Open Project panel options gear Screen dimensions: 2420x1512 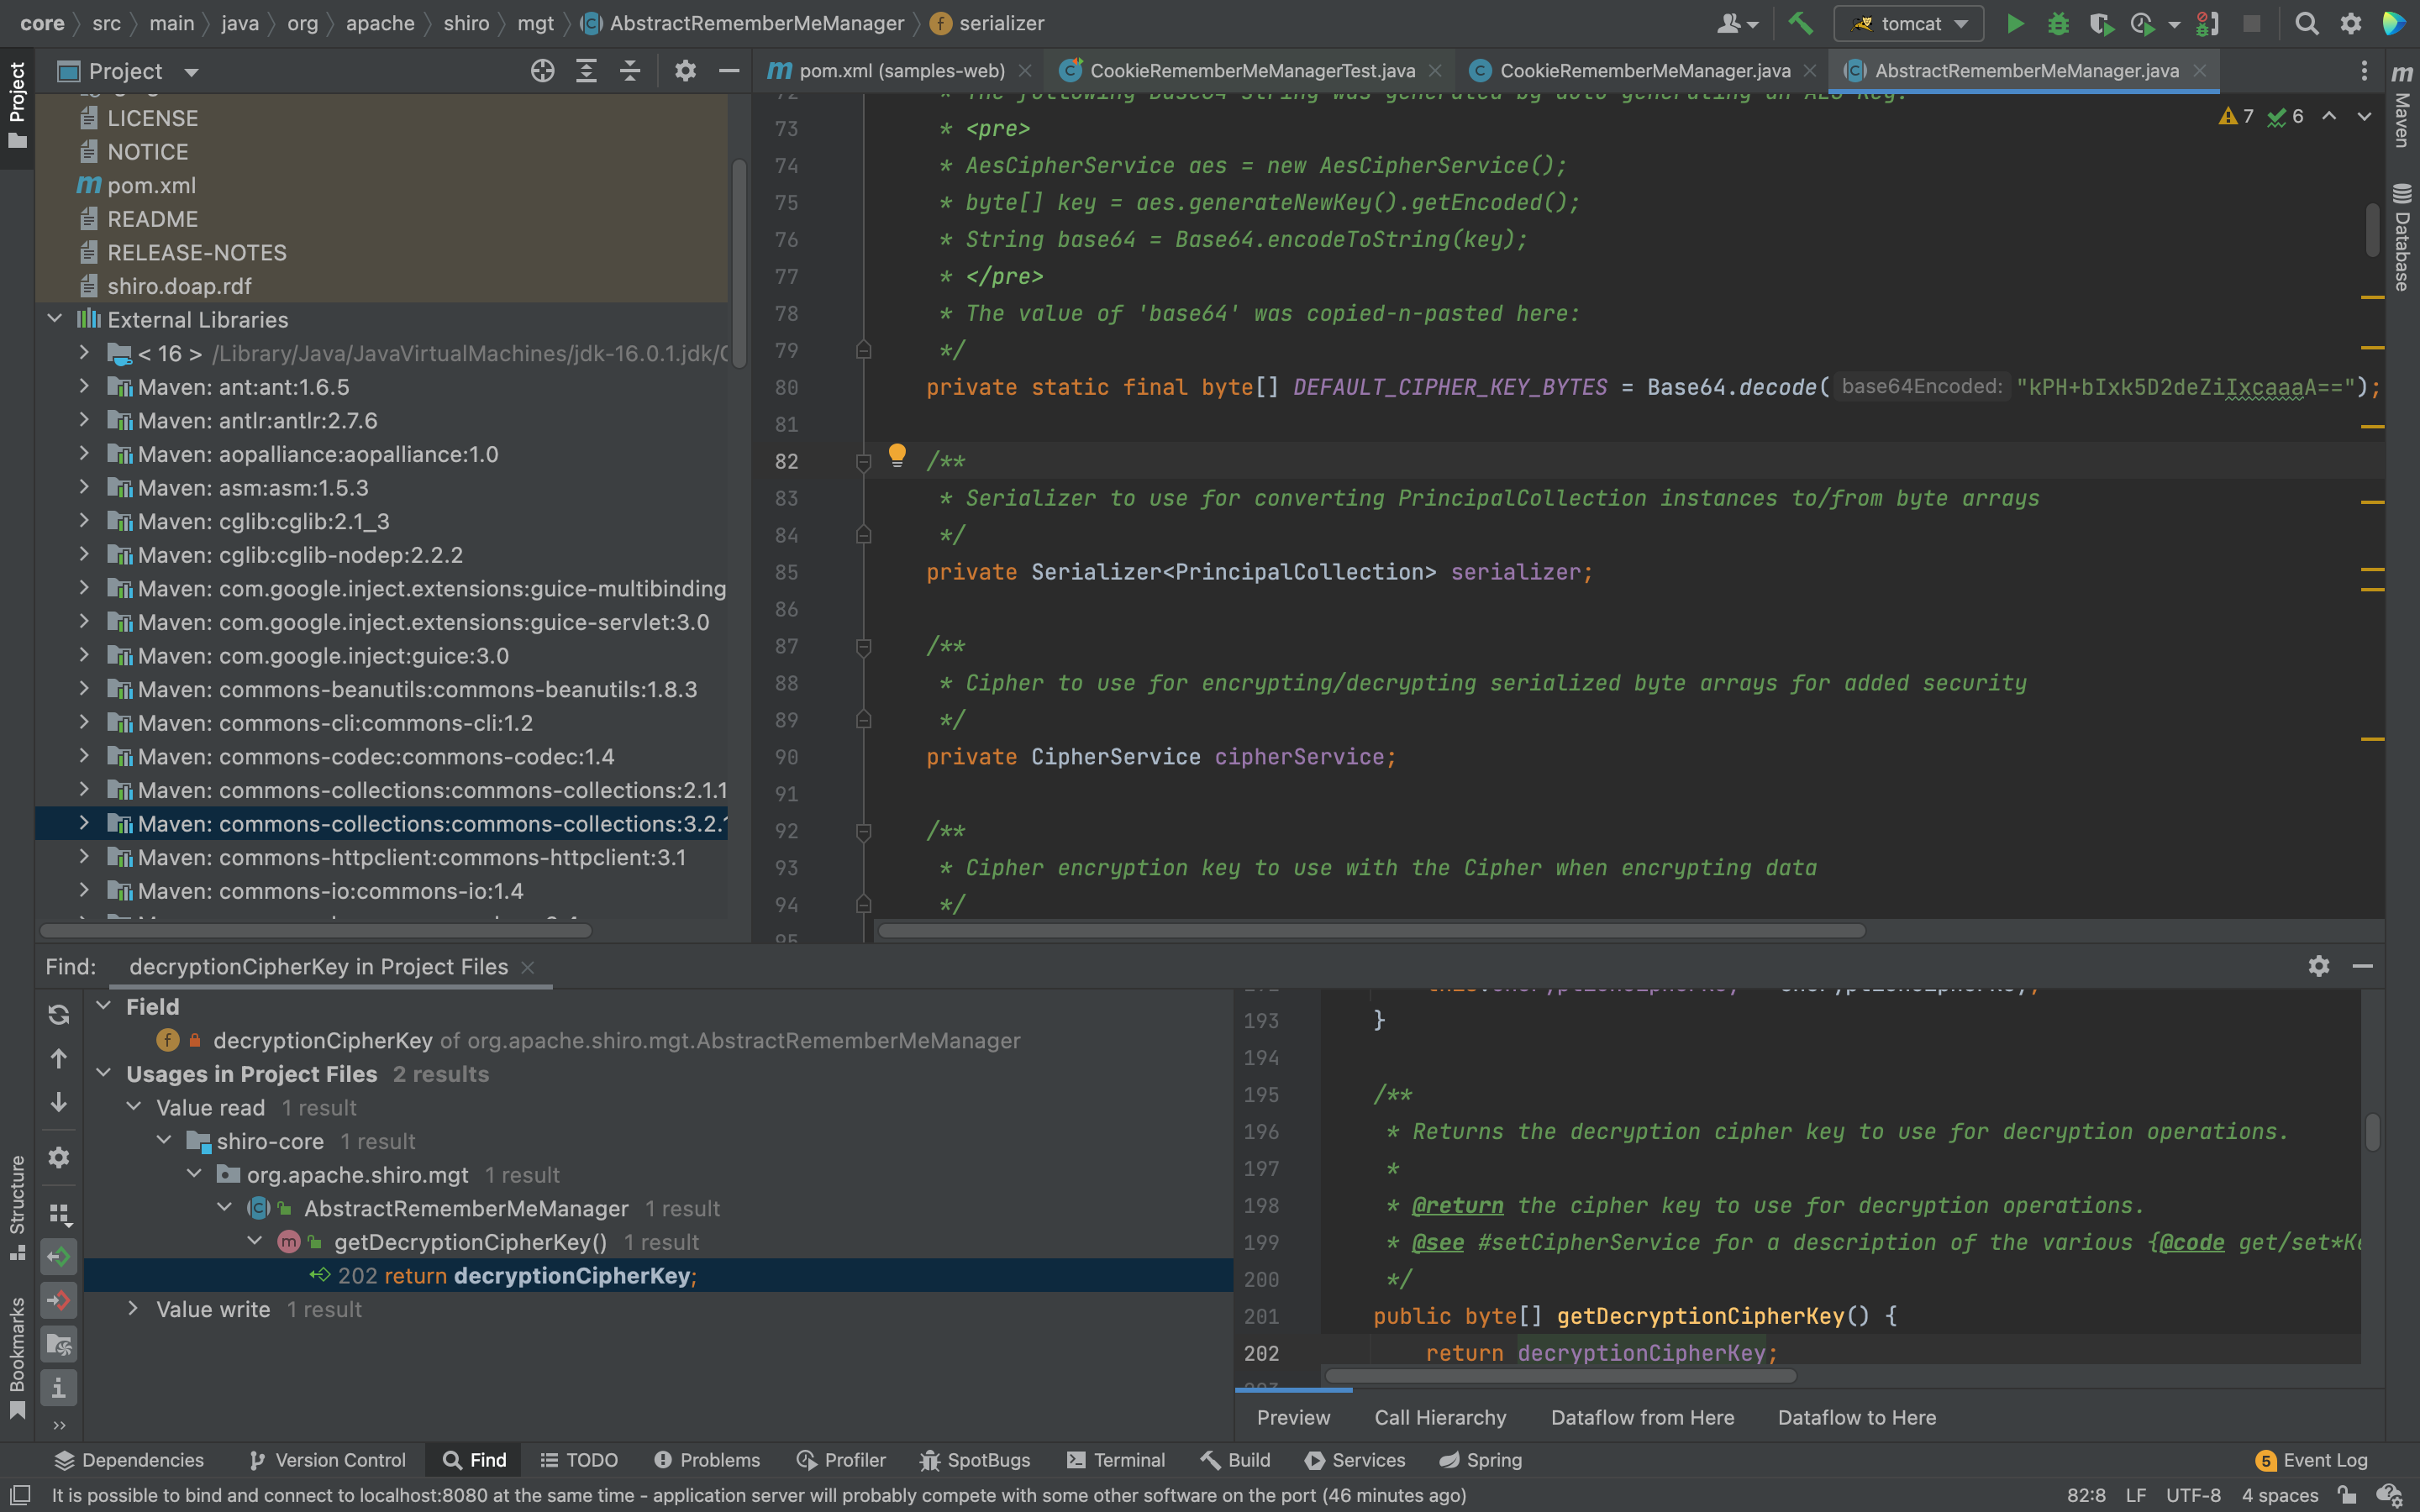coord(685,71)
